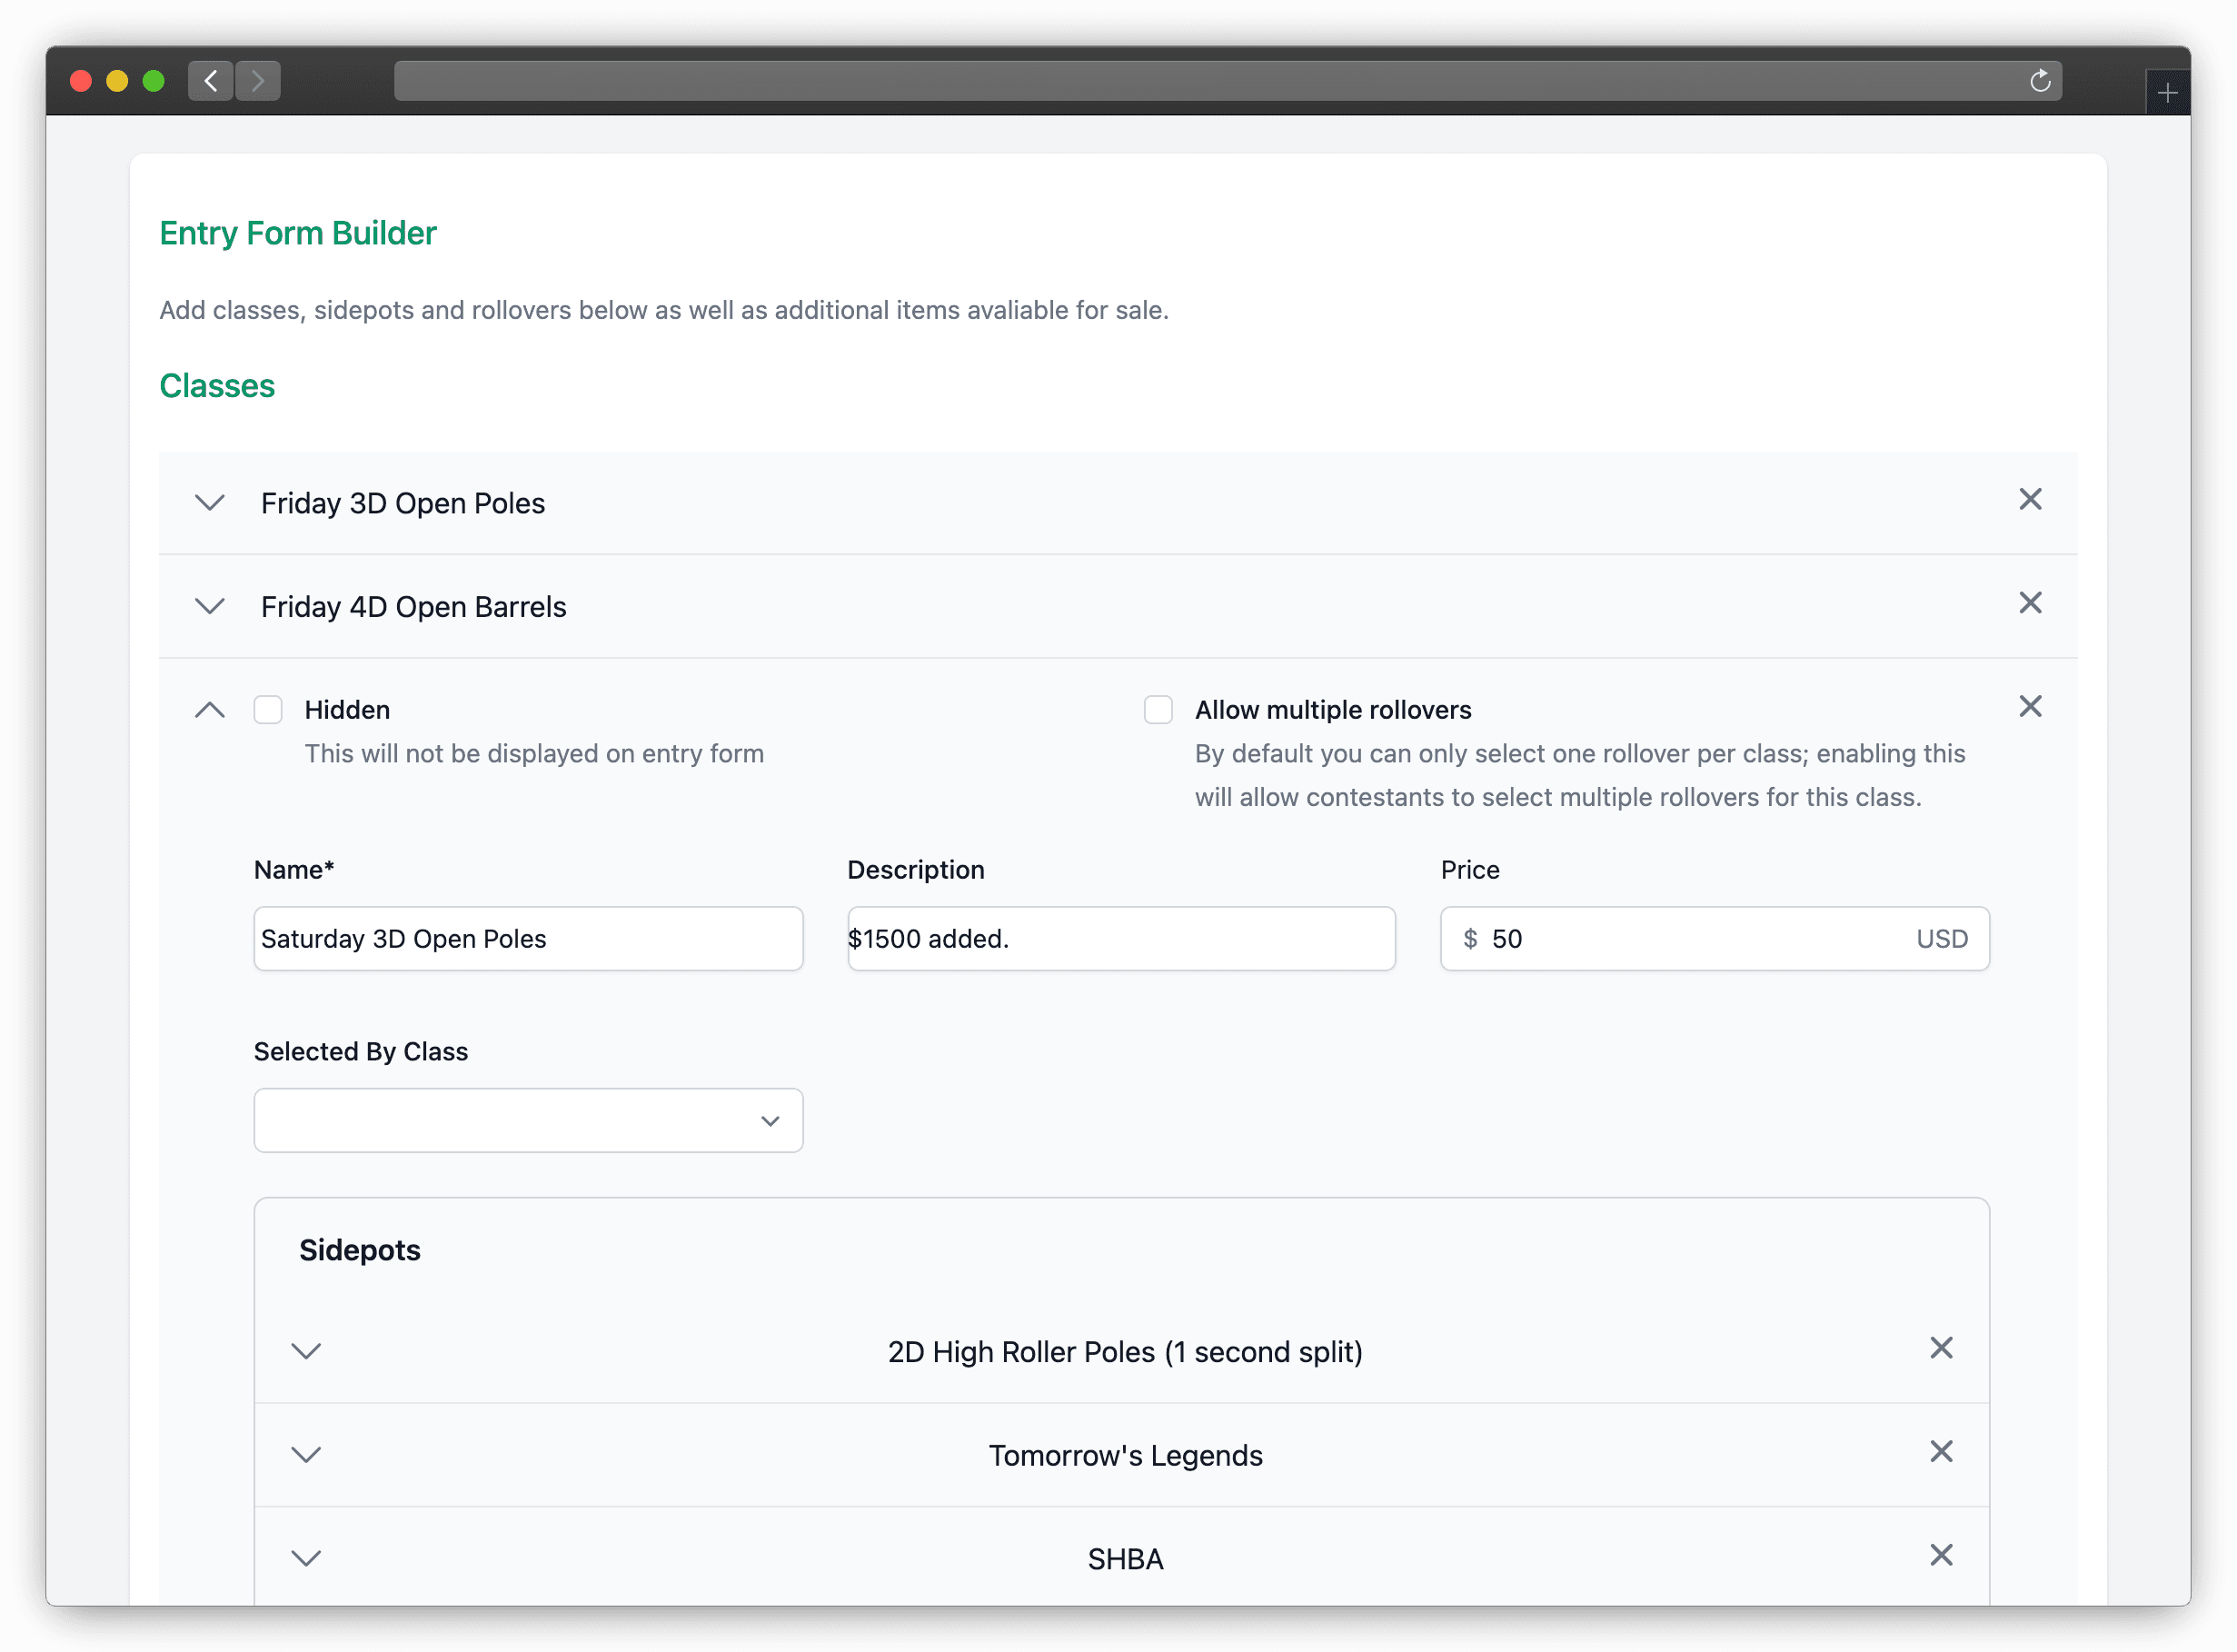Viewport: 2237px width, 1652px height.
Task: Go back using browser back arrow
Action: [x=211, y=81]
